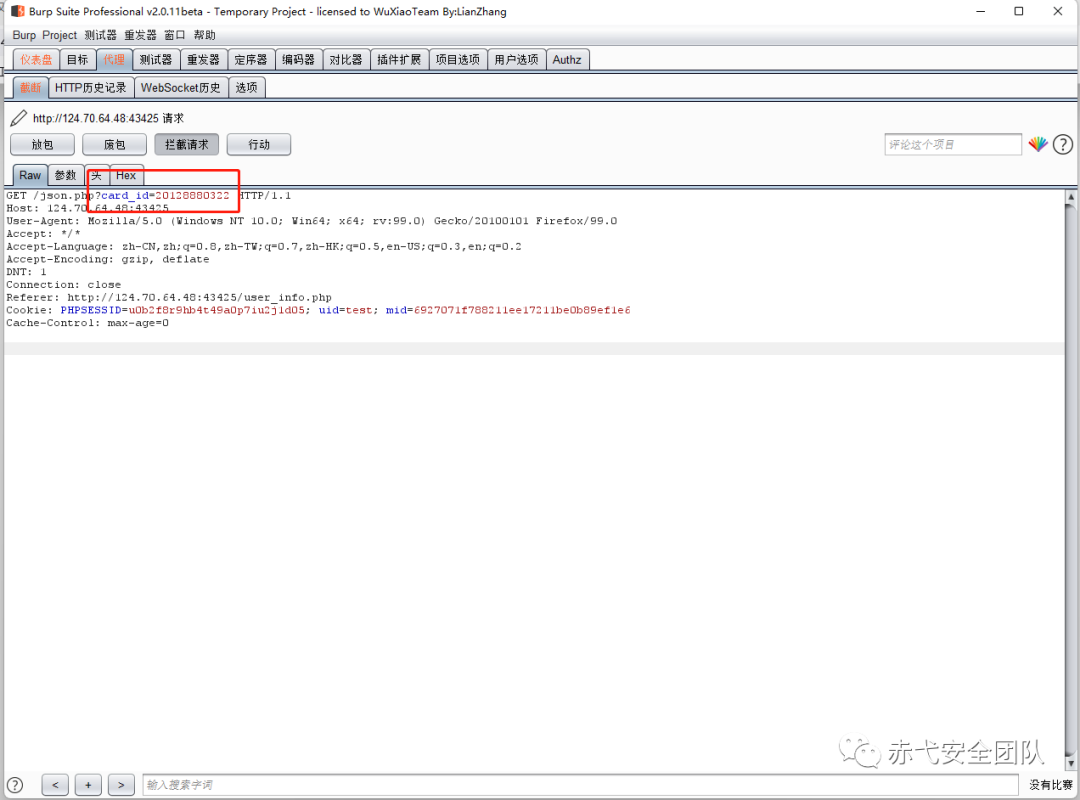Open the 行动 action button
Screen dimensions: 1080x800
pos(259,145)
